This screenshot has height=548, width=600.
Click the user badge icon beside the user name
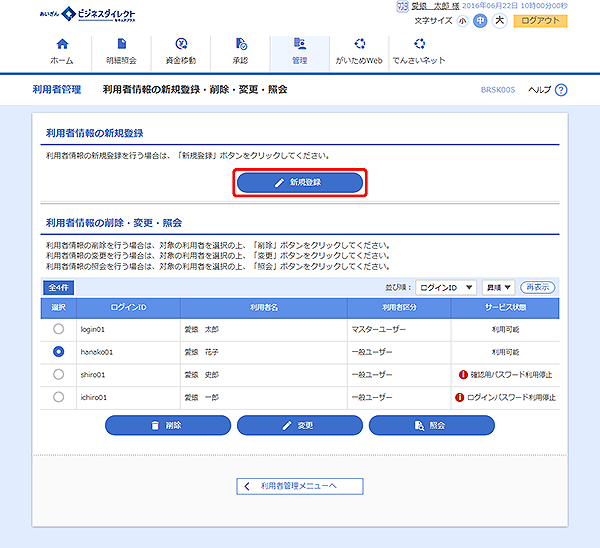[403, 7]
